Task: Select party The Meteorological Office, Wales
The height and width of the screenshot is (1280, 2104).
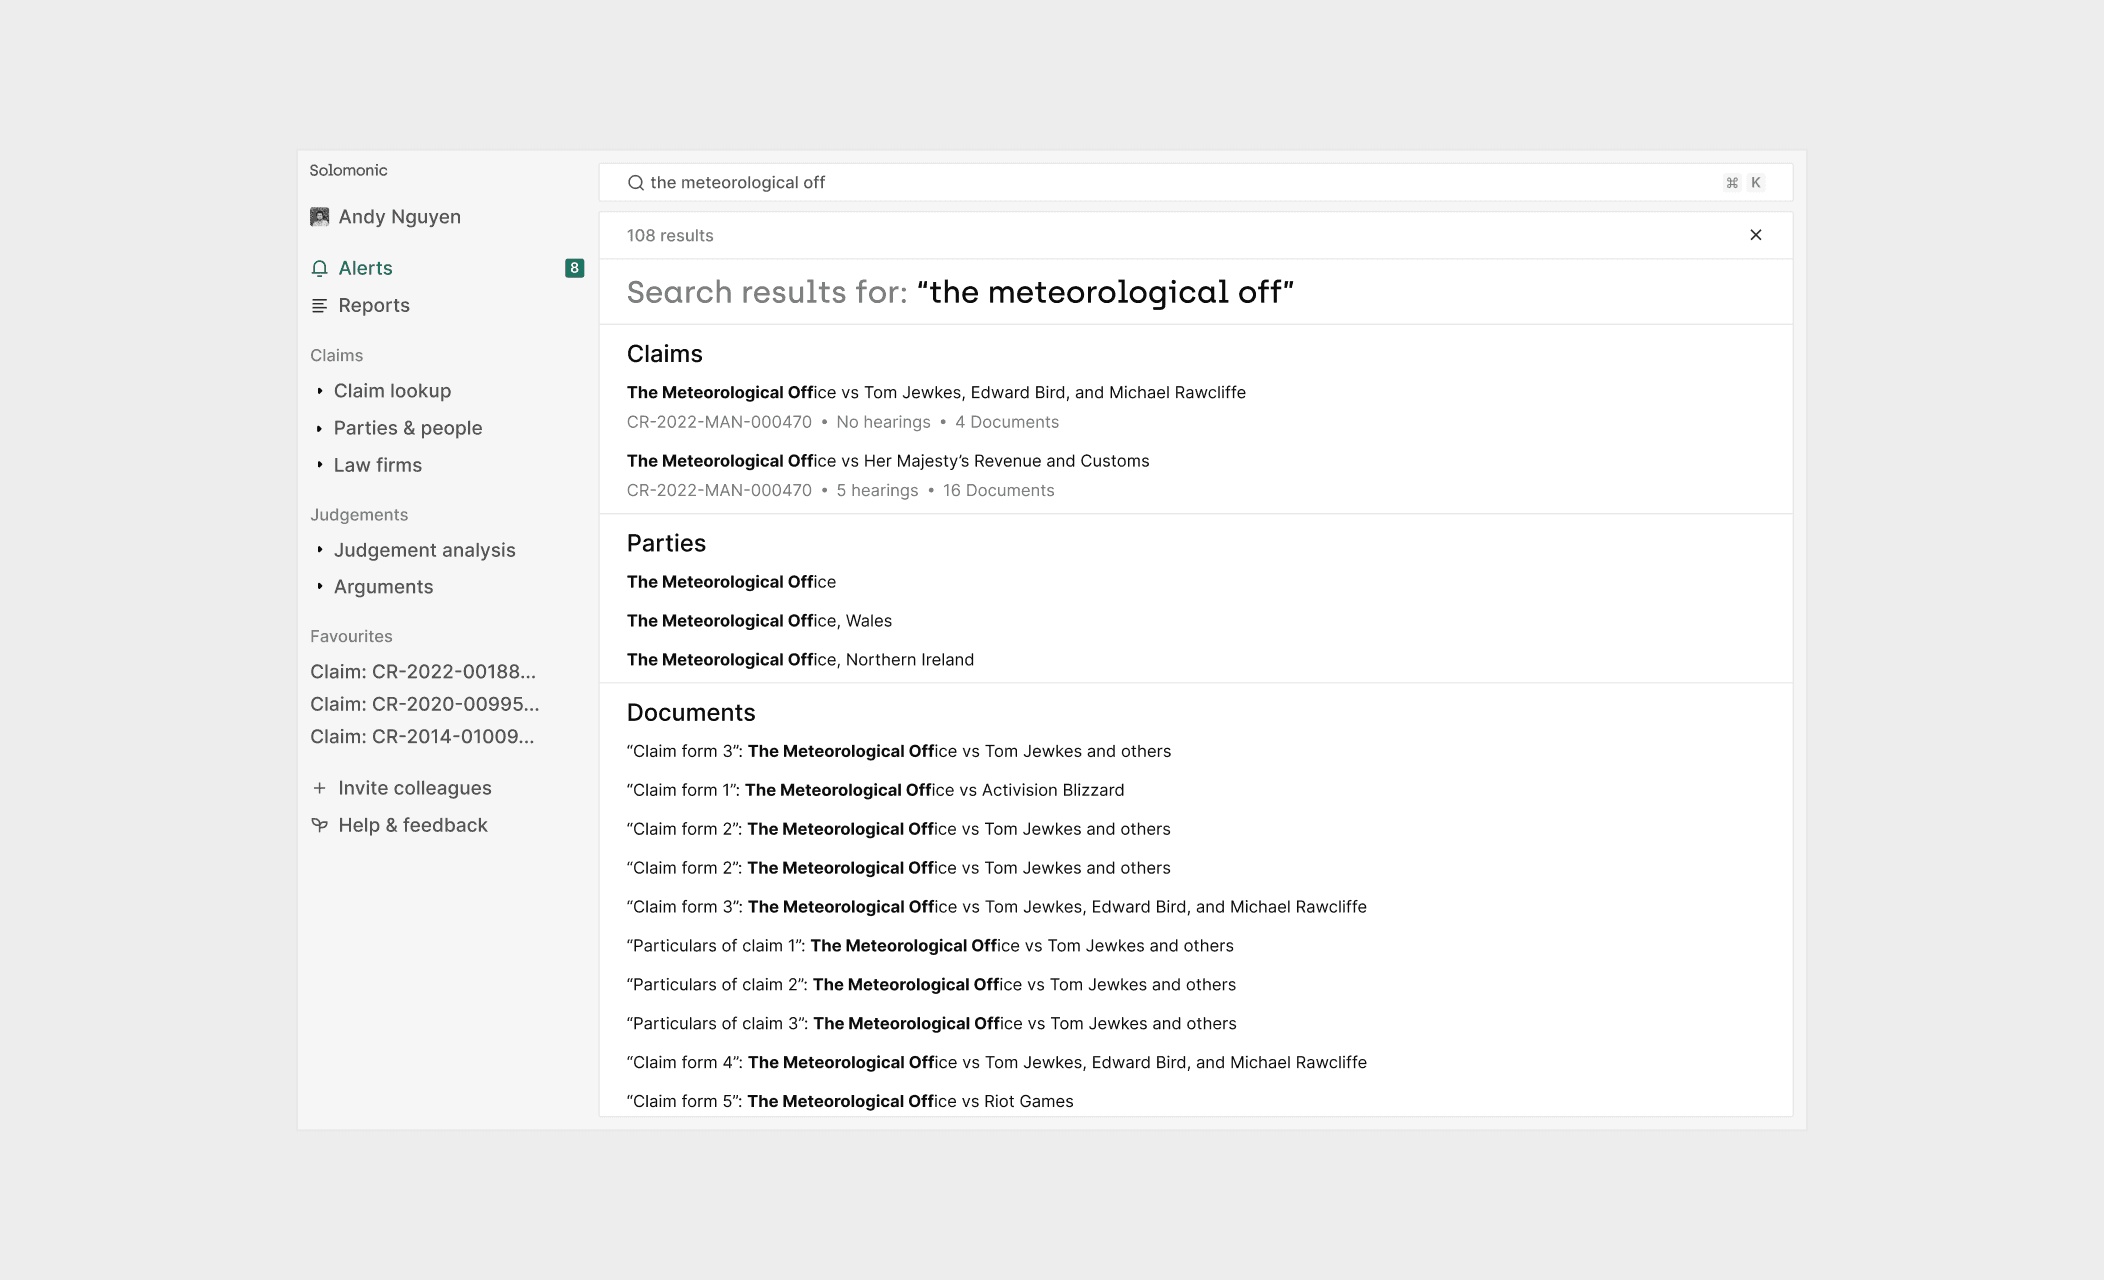Action: [x=759, y=621]
